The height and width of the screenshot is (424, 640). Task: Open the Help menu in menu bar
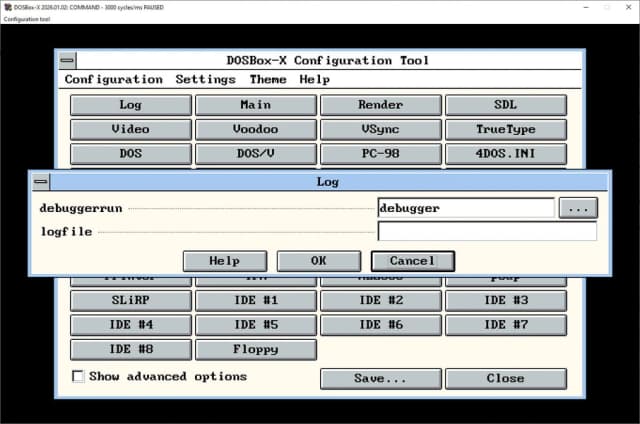(314, 79)
